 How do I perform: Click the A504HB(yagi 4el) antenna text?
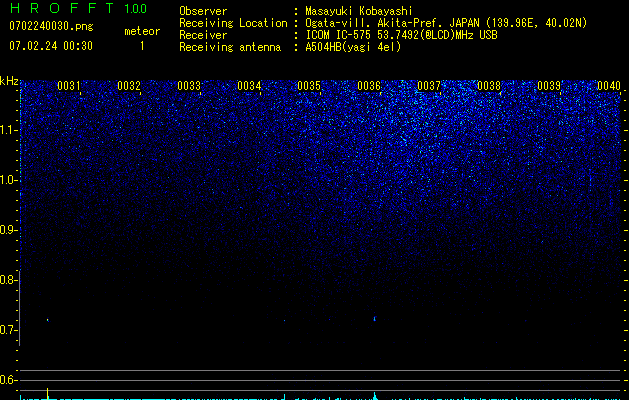pos(353,47)
